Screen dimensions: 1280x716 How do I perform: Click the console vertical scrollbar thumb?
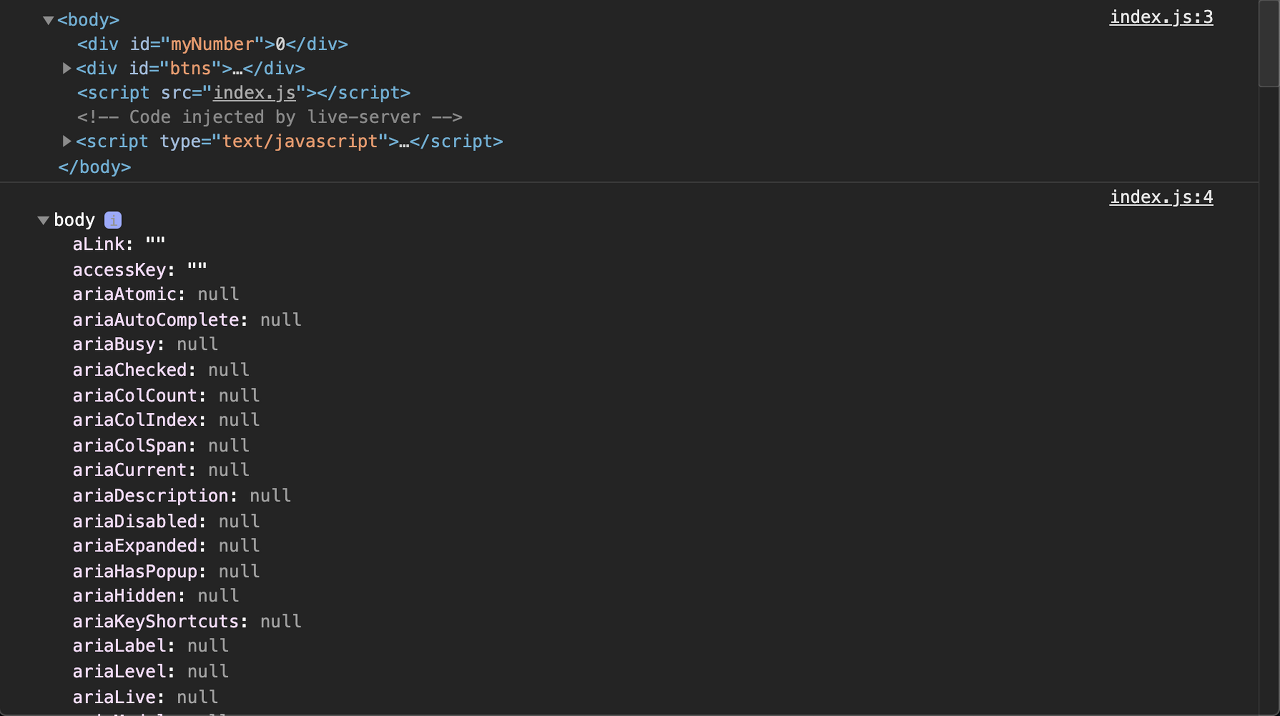click(x=1268, y=45)
